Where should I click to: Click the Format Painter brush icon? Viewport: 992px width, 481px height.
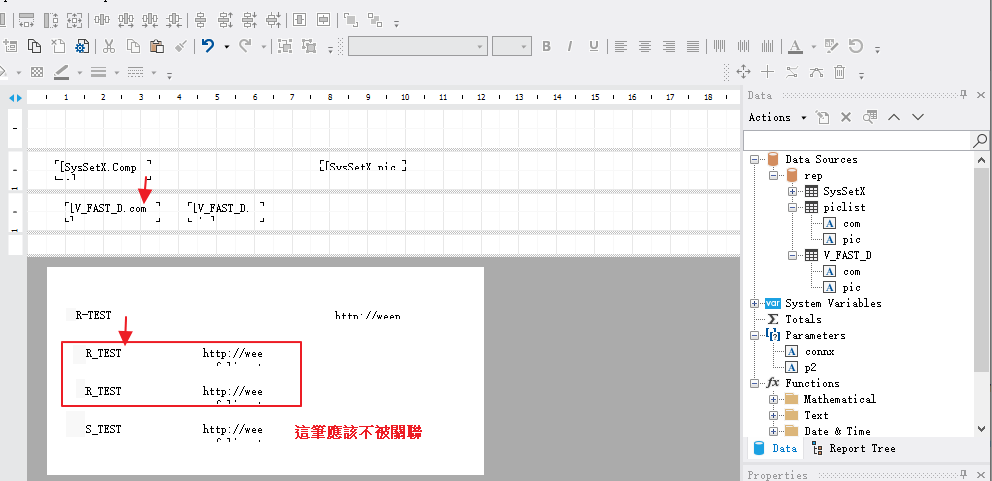tap(181, 46)
